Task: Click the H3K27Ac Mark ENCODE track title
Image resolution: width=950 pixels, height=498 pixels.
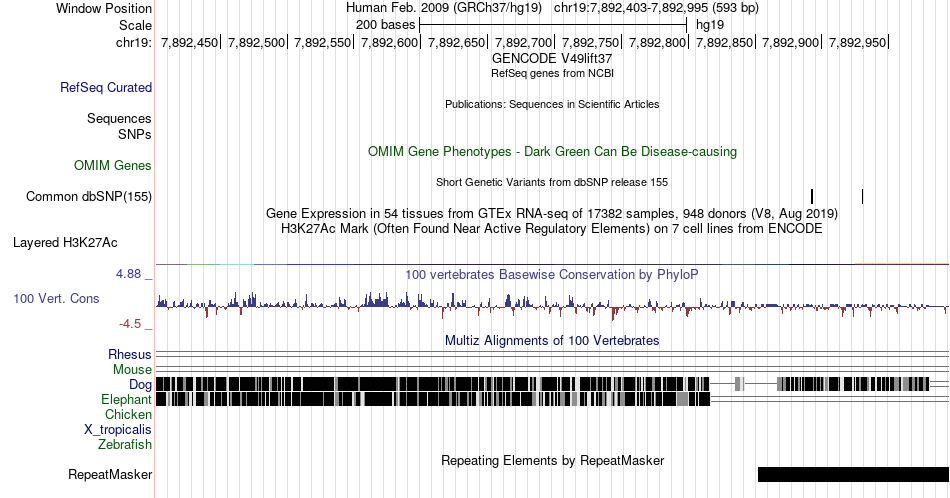Action: coord(552,228)
